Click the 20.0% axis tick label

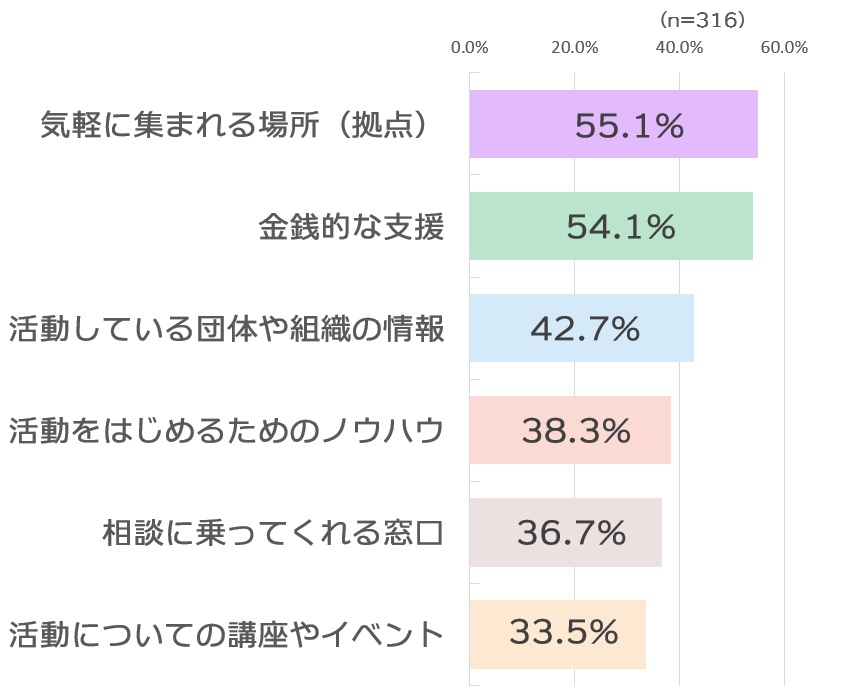(x=574, y=47)
